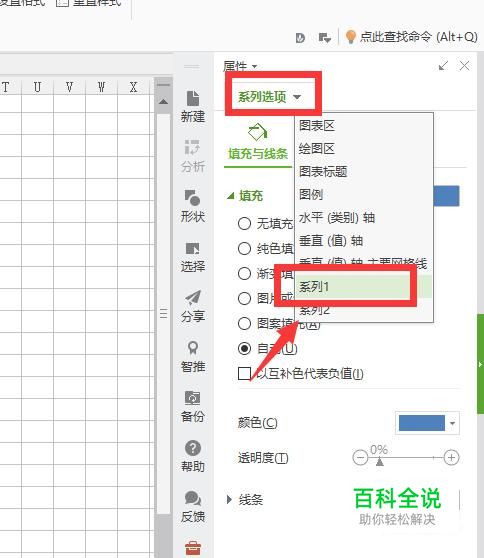This screenshot has width=484, height=558.
Task: Open the 智推 sidebar tool
Action: coord(193,357)
